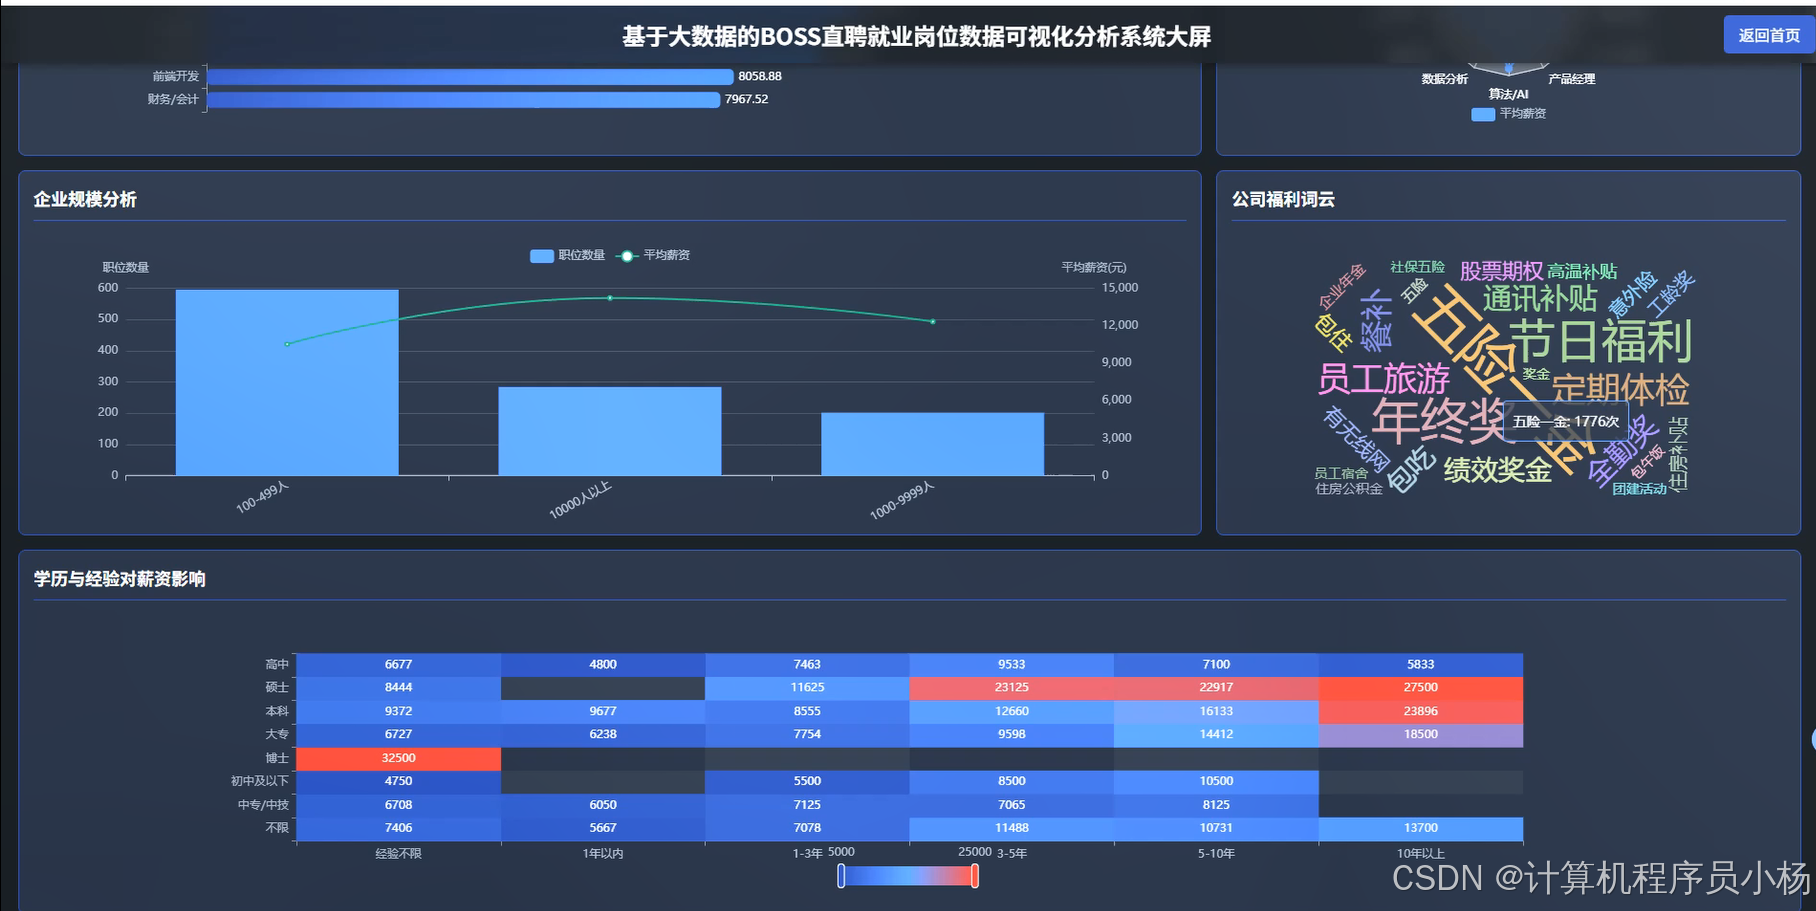Click the 博士 row label of the heatmap
1816x911 pixels.
point(277,759)
